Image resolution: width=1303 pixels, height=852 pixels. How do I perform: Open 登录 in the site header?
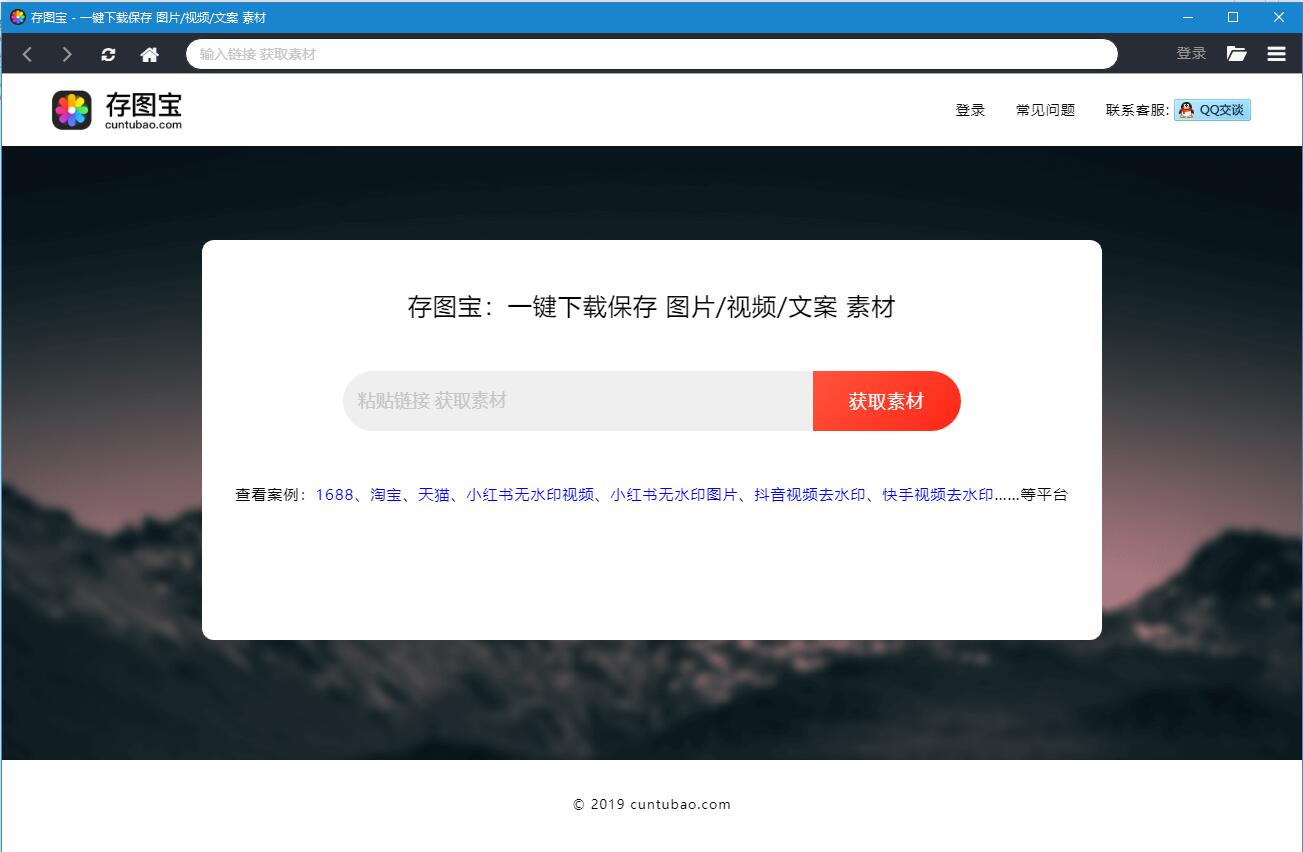pos(970,110)
